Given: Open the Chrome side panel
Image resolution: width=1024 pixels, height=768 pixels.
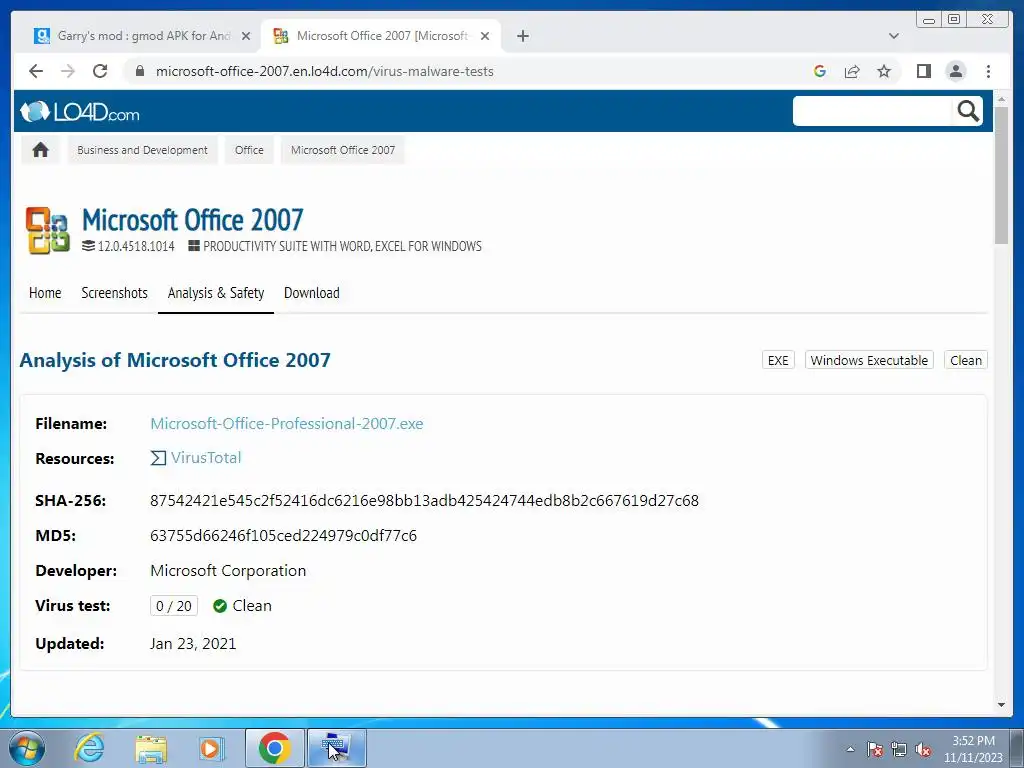Looking at the screenshot, I should pos(923,71).
